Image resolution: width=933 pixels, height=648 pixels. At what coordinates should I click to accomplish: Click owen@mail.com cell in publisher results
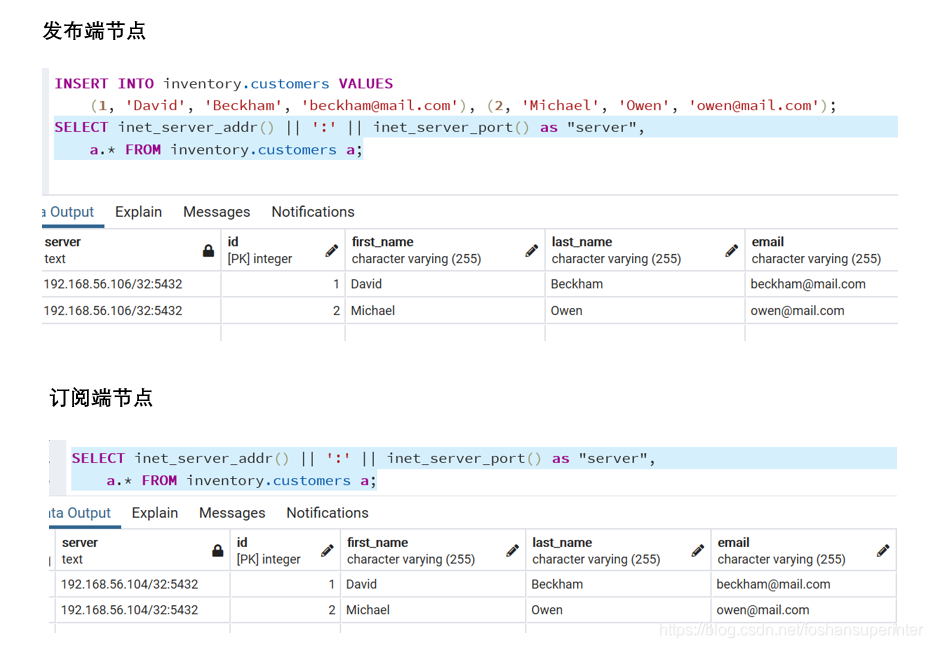tap(821, 311)
